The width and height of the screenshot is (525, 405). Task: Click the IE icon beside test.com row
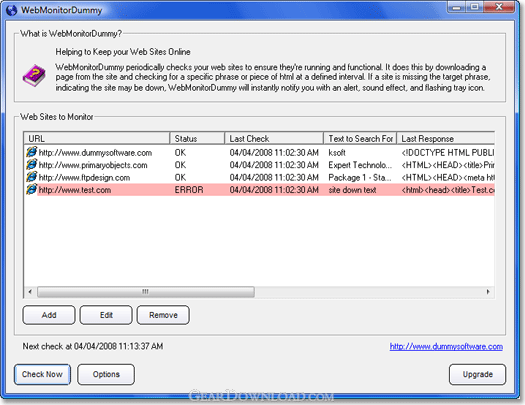tap(31, 189)
